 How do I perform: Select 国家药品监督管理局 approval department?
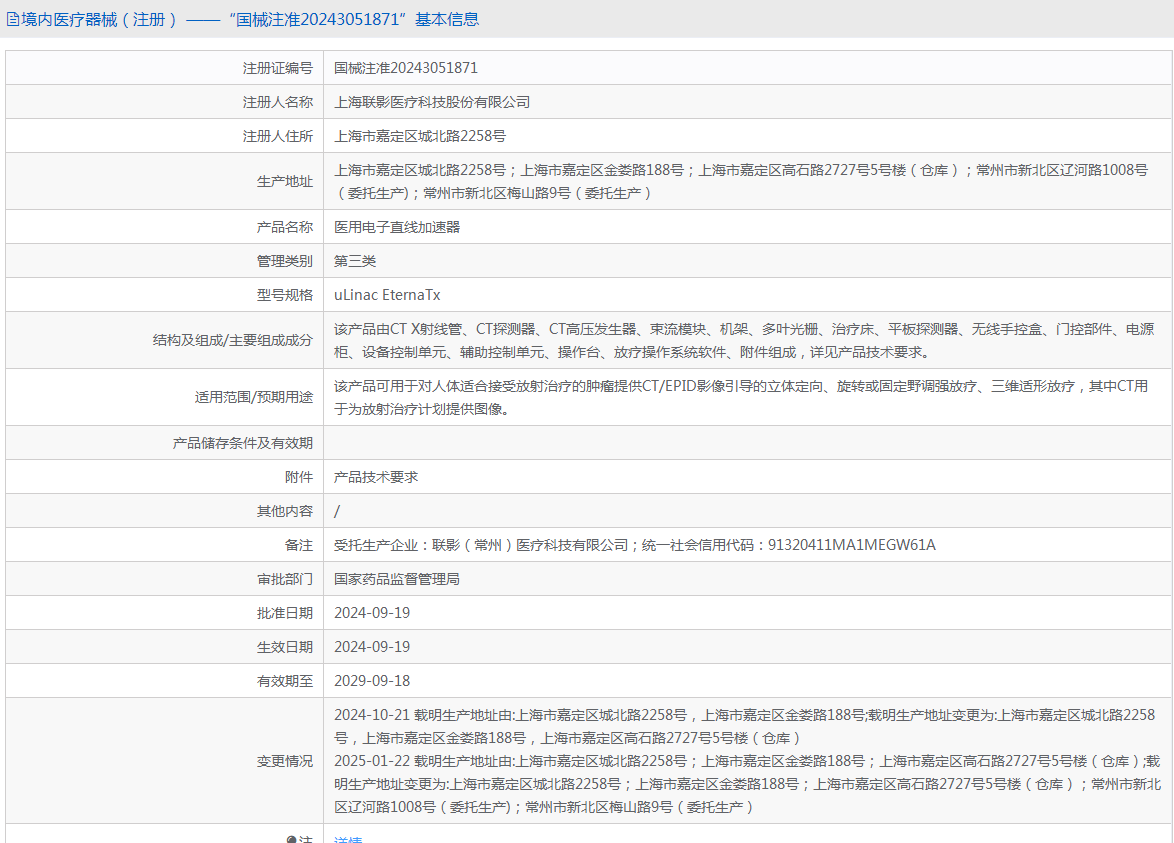coord(397,579)
